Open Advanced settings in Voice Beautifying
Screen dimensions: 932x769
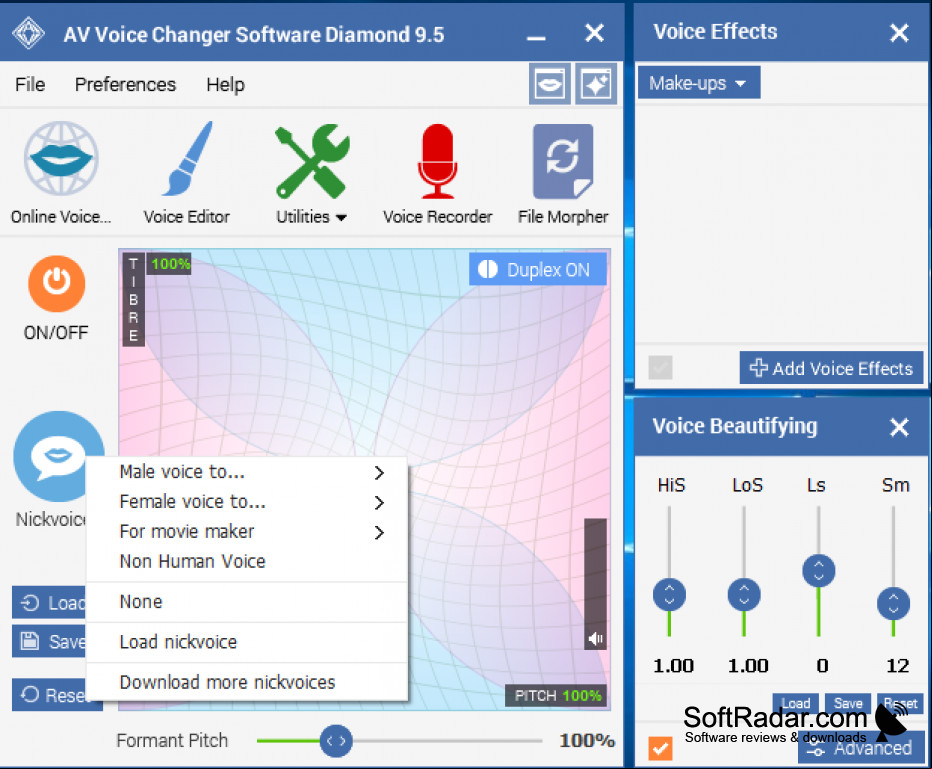861,748
